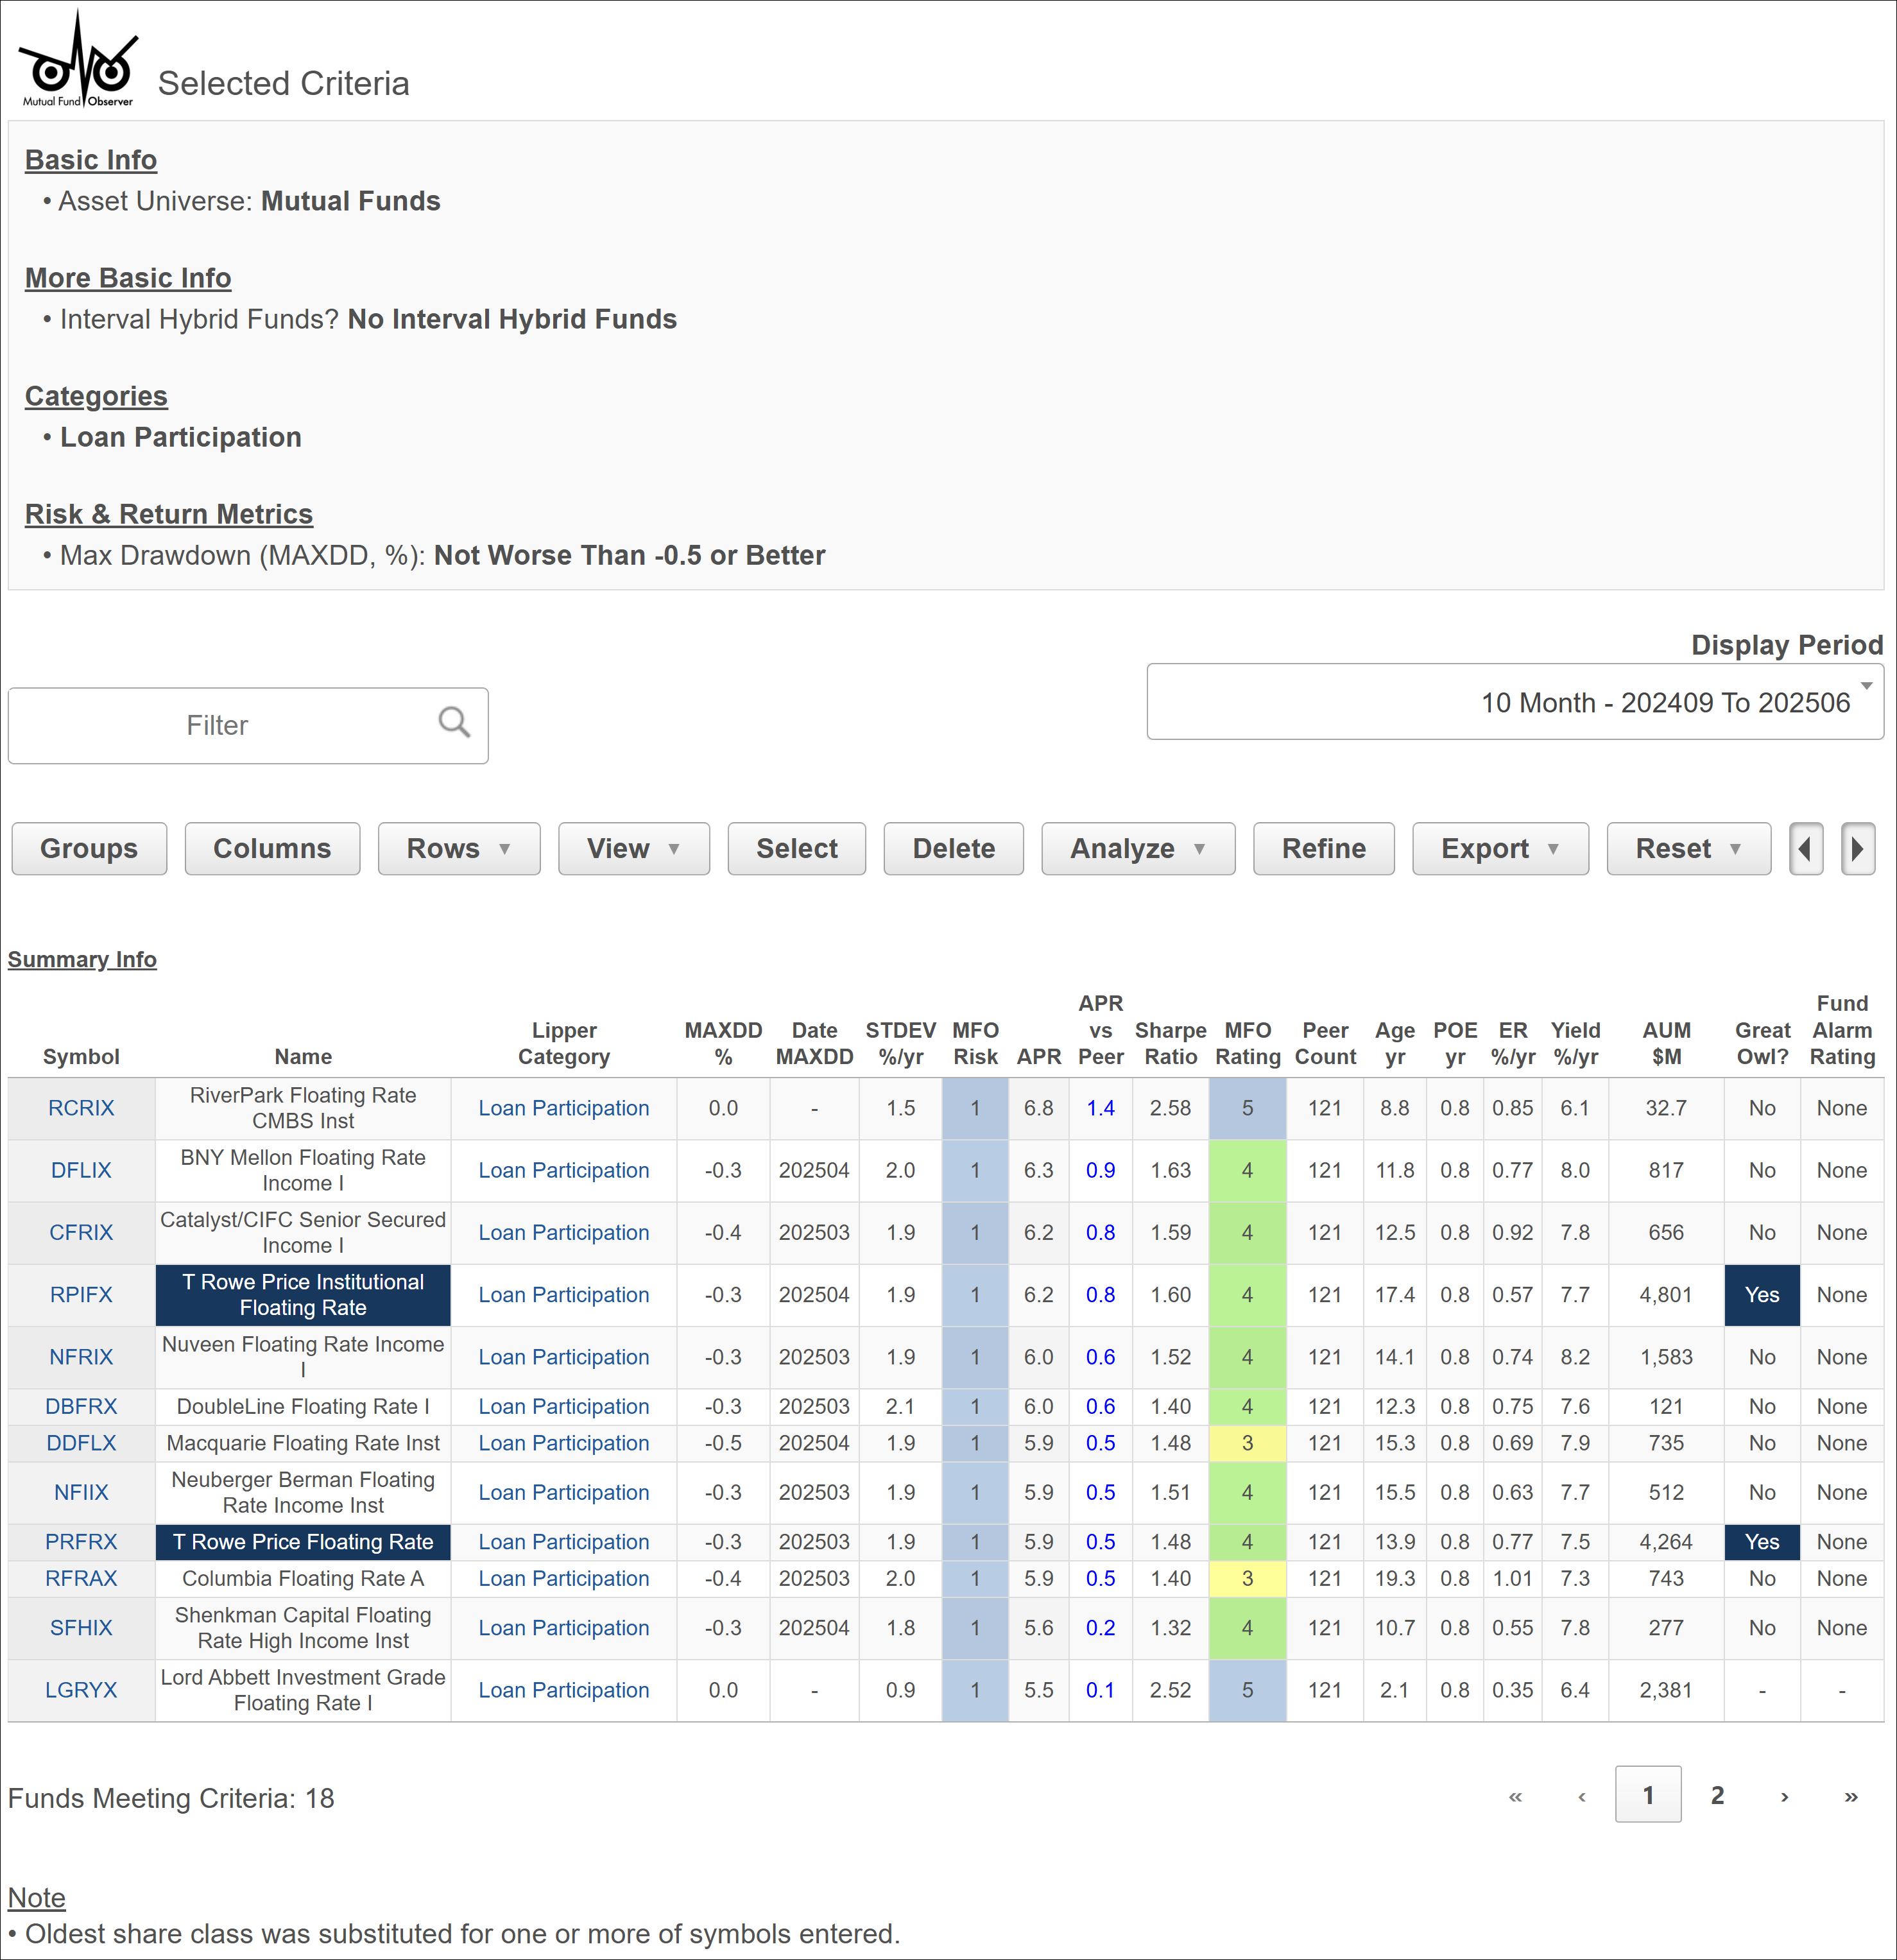Open the Reset dropdown menu
The image size is (1897, 1960).
[1689, 849]
